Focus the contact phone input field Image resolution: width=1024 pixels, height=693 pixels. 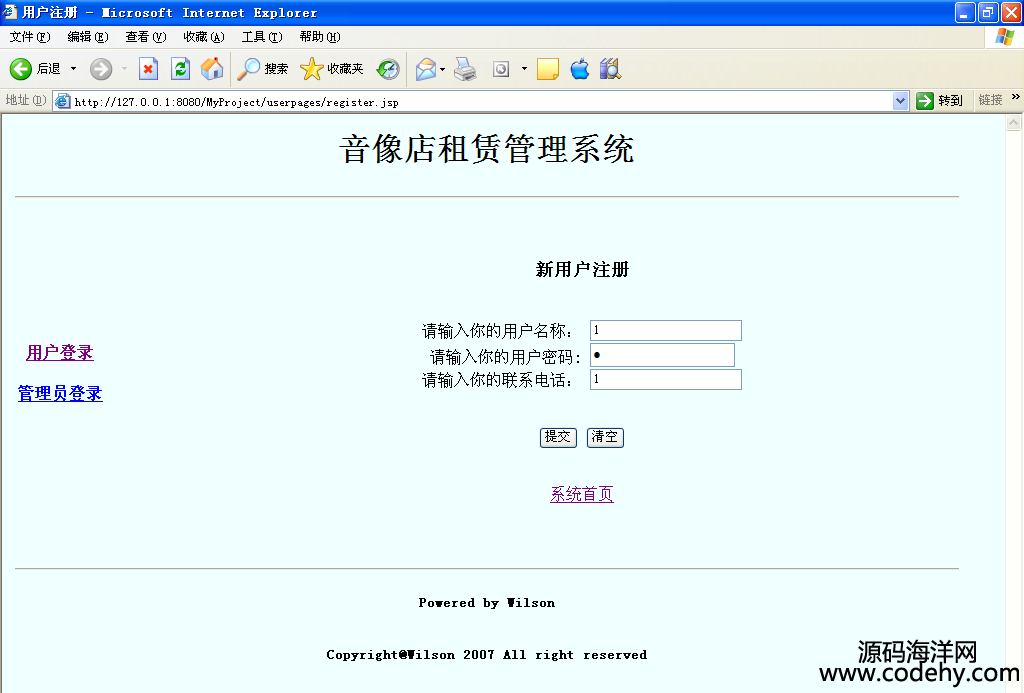pyautogui.click(x=665, y=379)
